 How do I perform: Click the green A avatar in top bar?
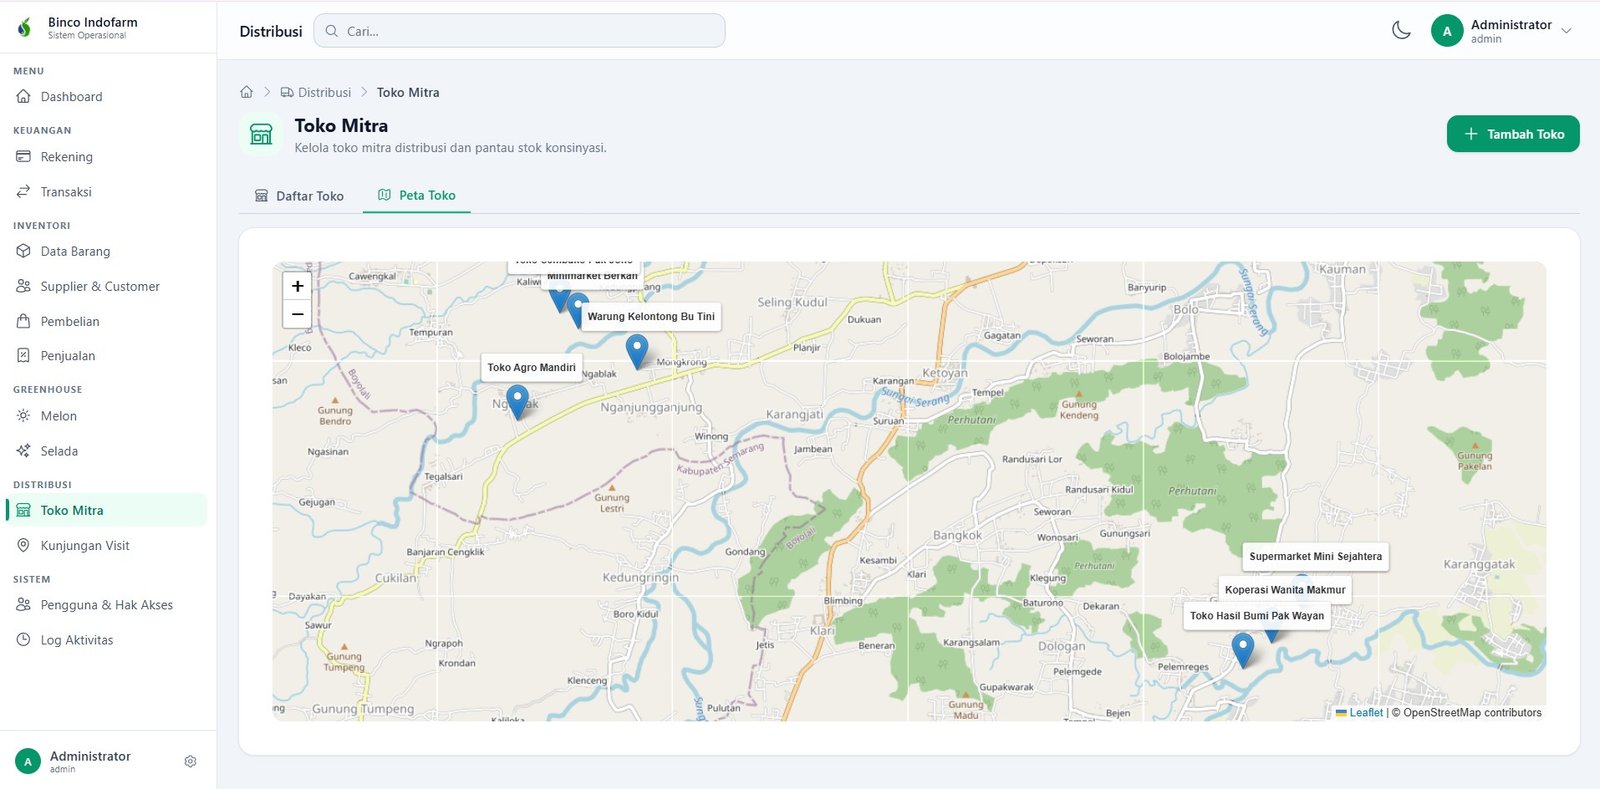tap(1447, 31)
